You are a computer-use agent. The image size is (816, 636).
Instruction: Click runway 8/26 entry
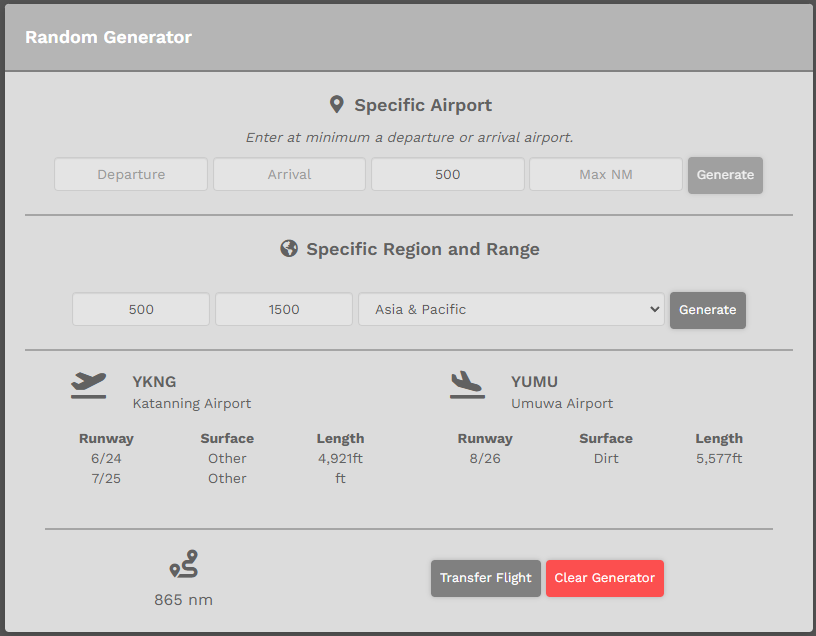pos(485,459)
